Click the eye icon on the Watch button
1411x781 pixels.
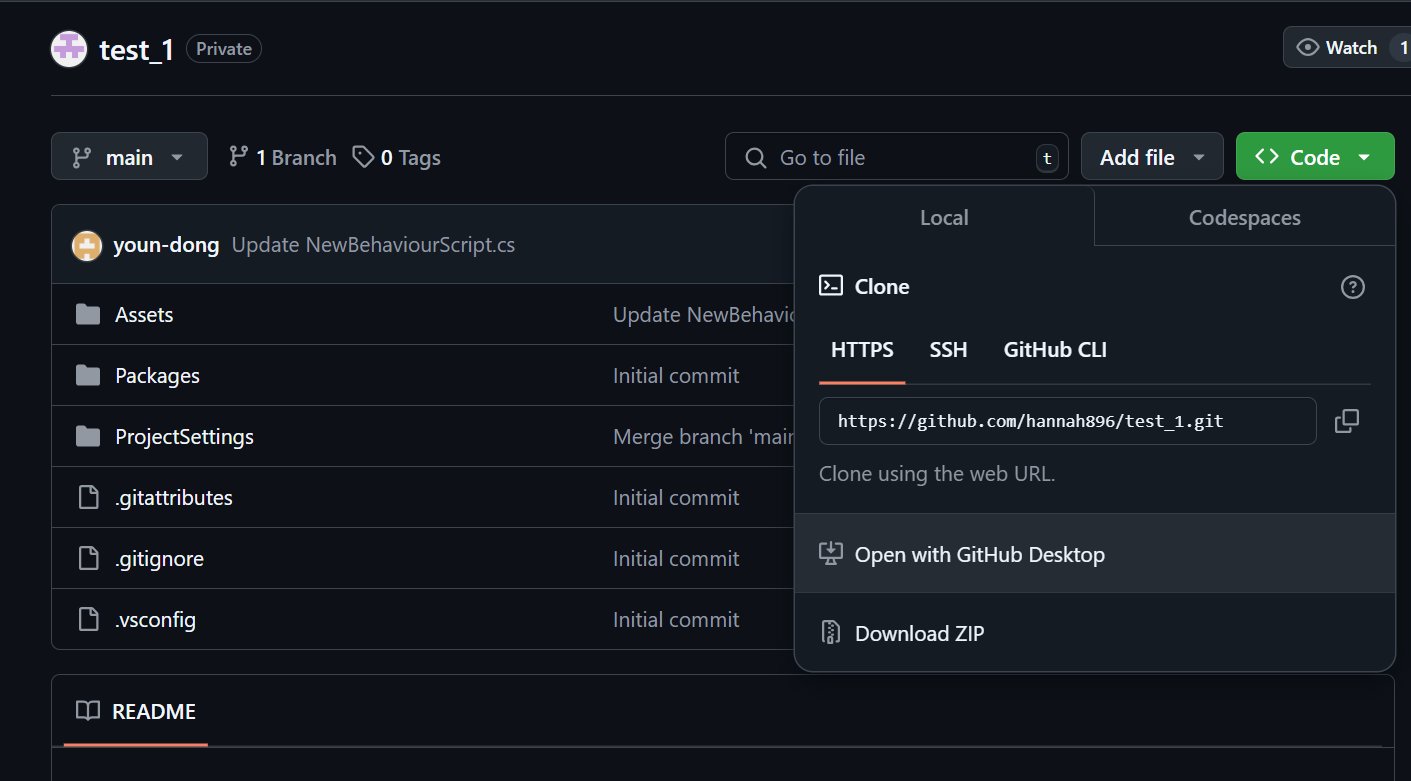pos(1307,48)
